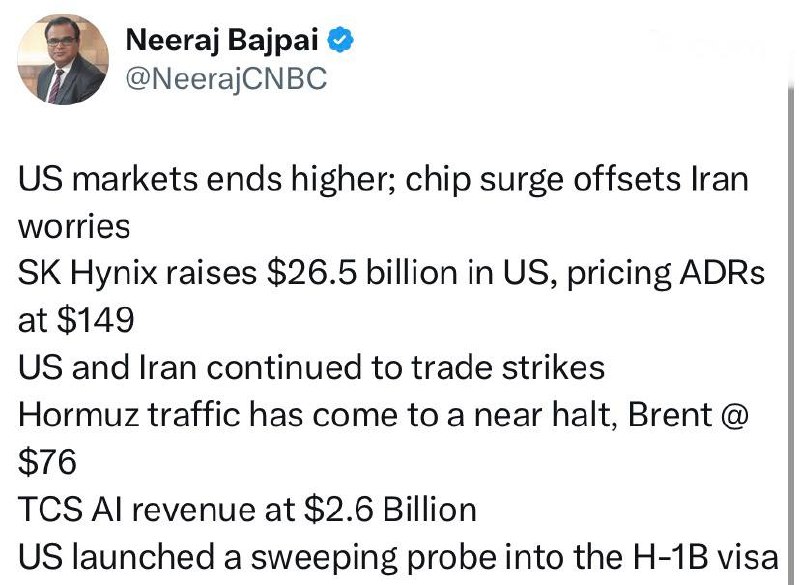Viewport: 800px width, 585px height.
Task: Click the 'pricing ADRs' text
Action: [666, 273]
